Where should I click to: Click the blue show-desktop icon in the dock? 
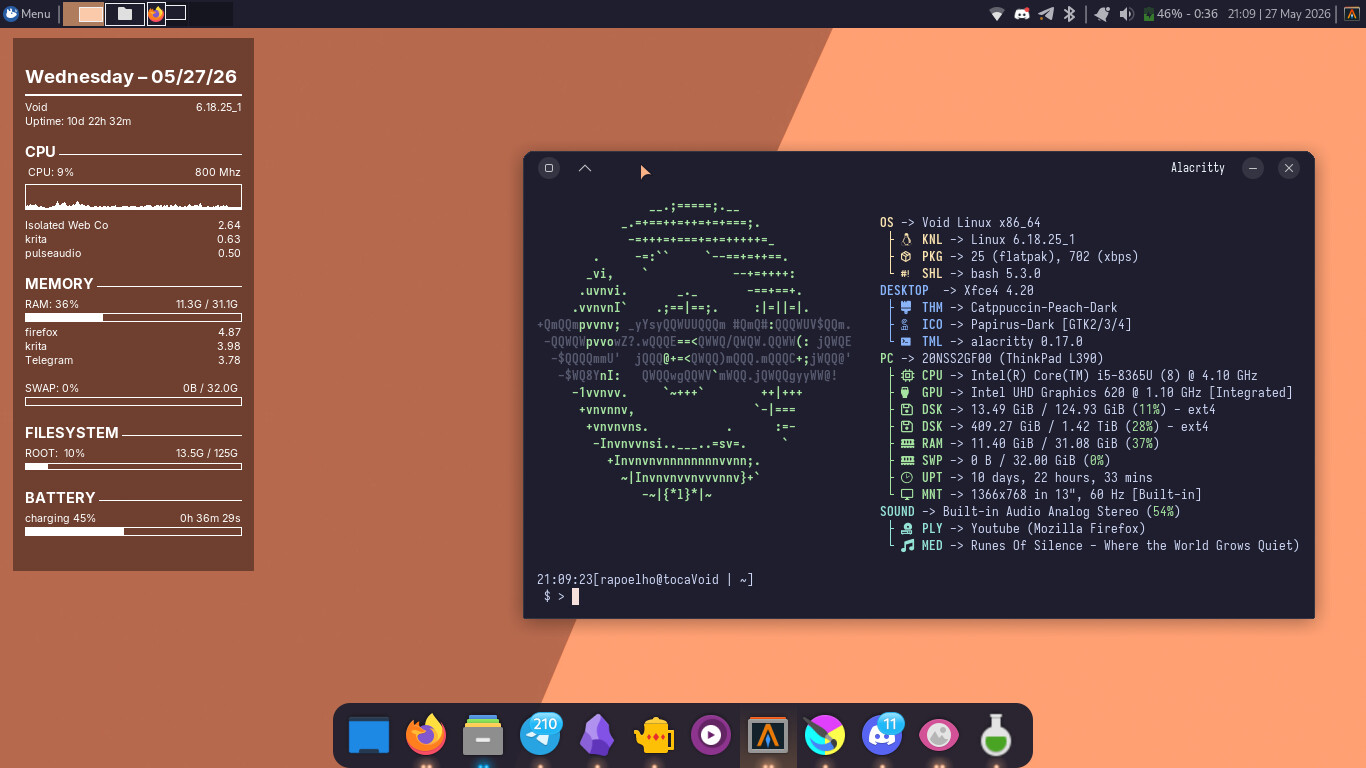coord(369,736)
